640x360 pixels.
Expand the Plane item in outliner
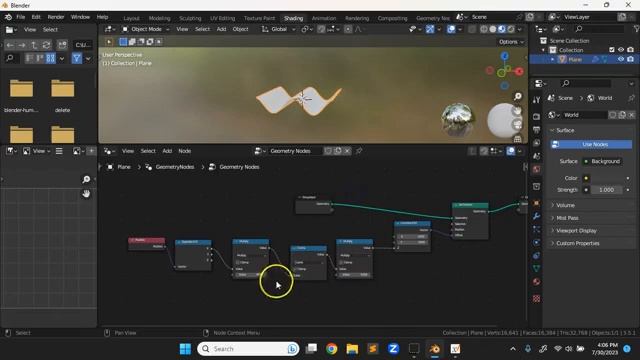point(553,59)
